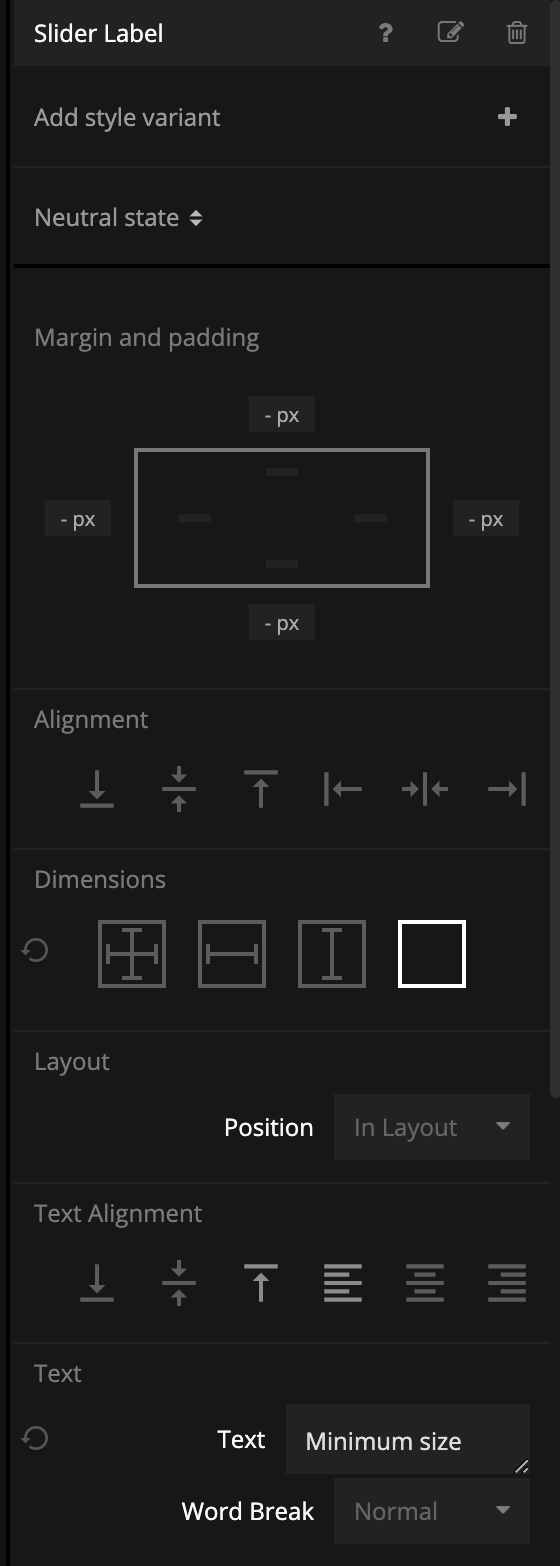Open the Word Break Normal dropdown
The width and height of the screenshot is (560, 1566).
point(432,1511)
